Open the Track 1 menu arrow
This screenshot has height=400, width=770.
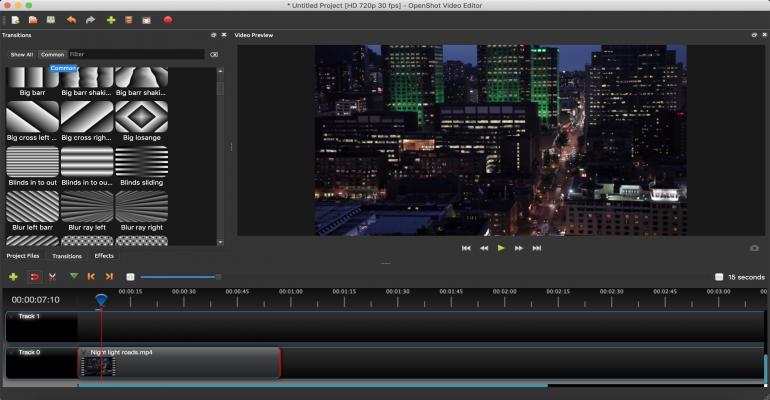(x=11, y=316)
